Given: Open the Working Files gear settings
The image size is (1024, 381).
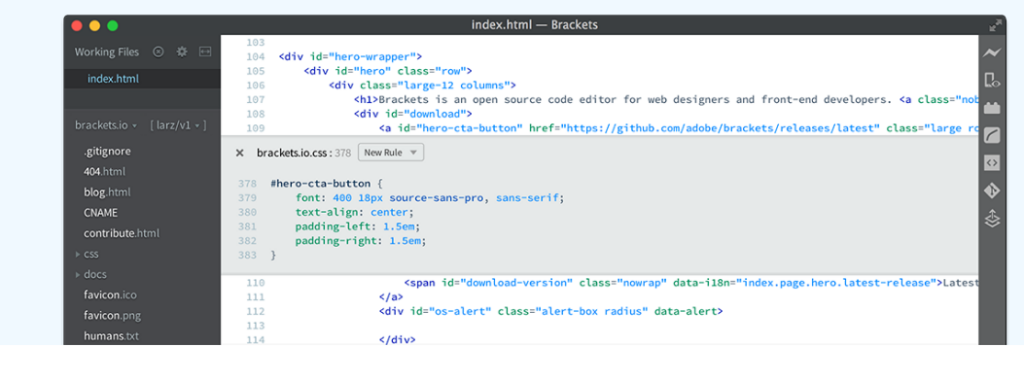Looking at the screenshot, I should pos(182,52).
